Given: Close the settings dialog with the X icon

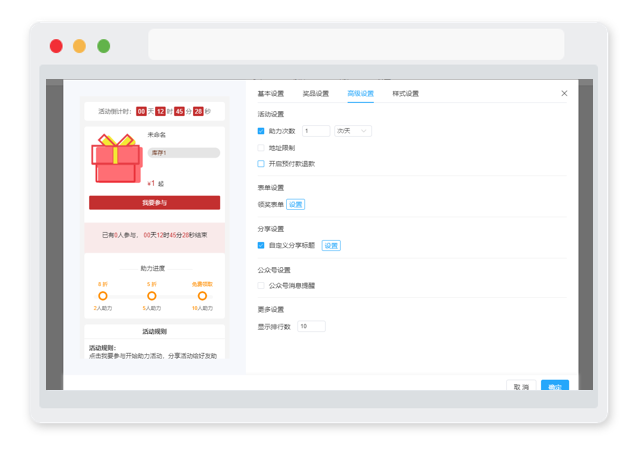Looking at the screenshot, I should click(564, 94).
